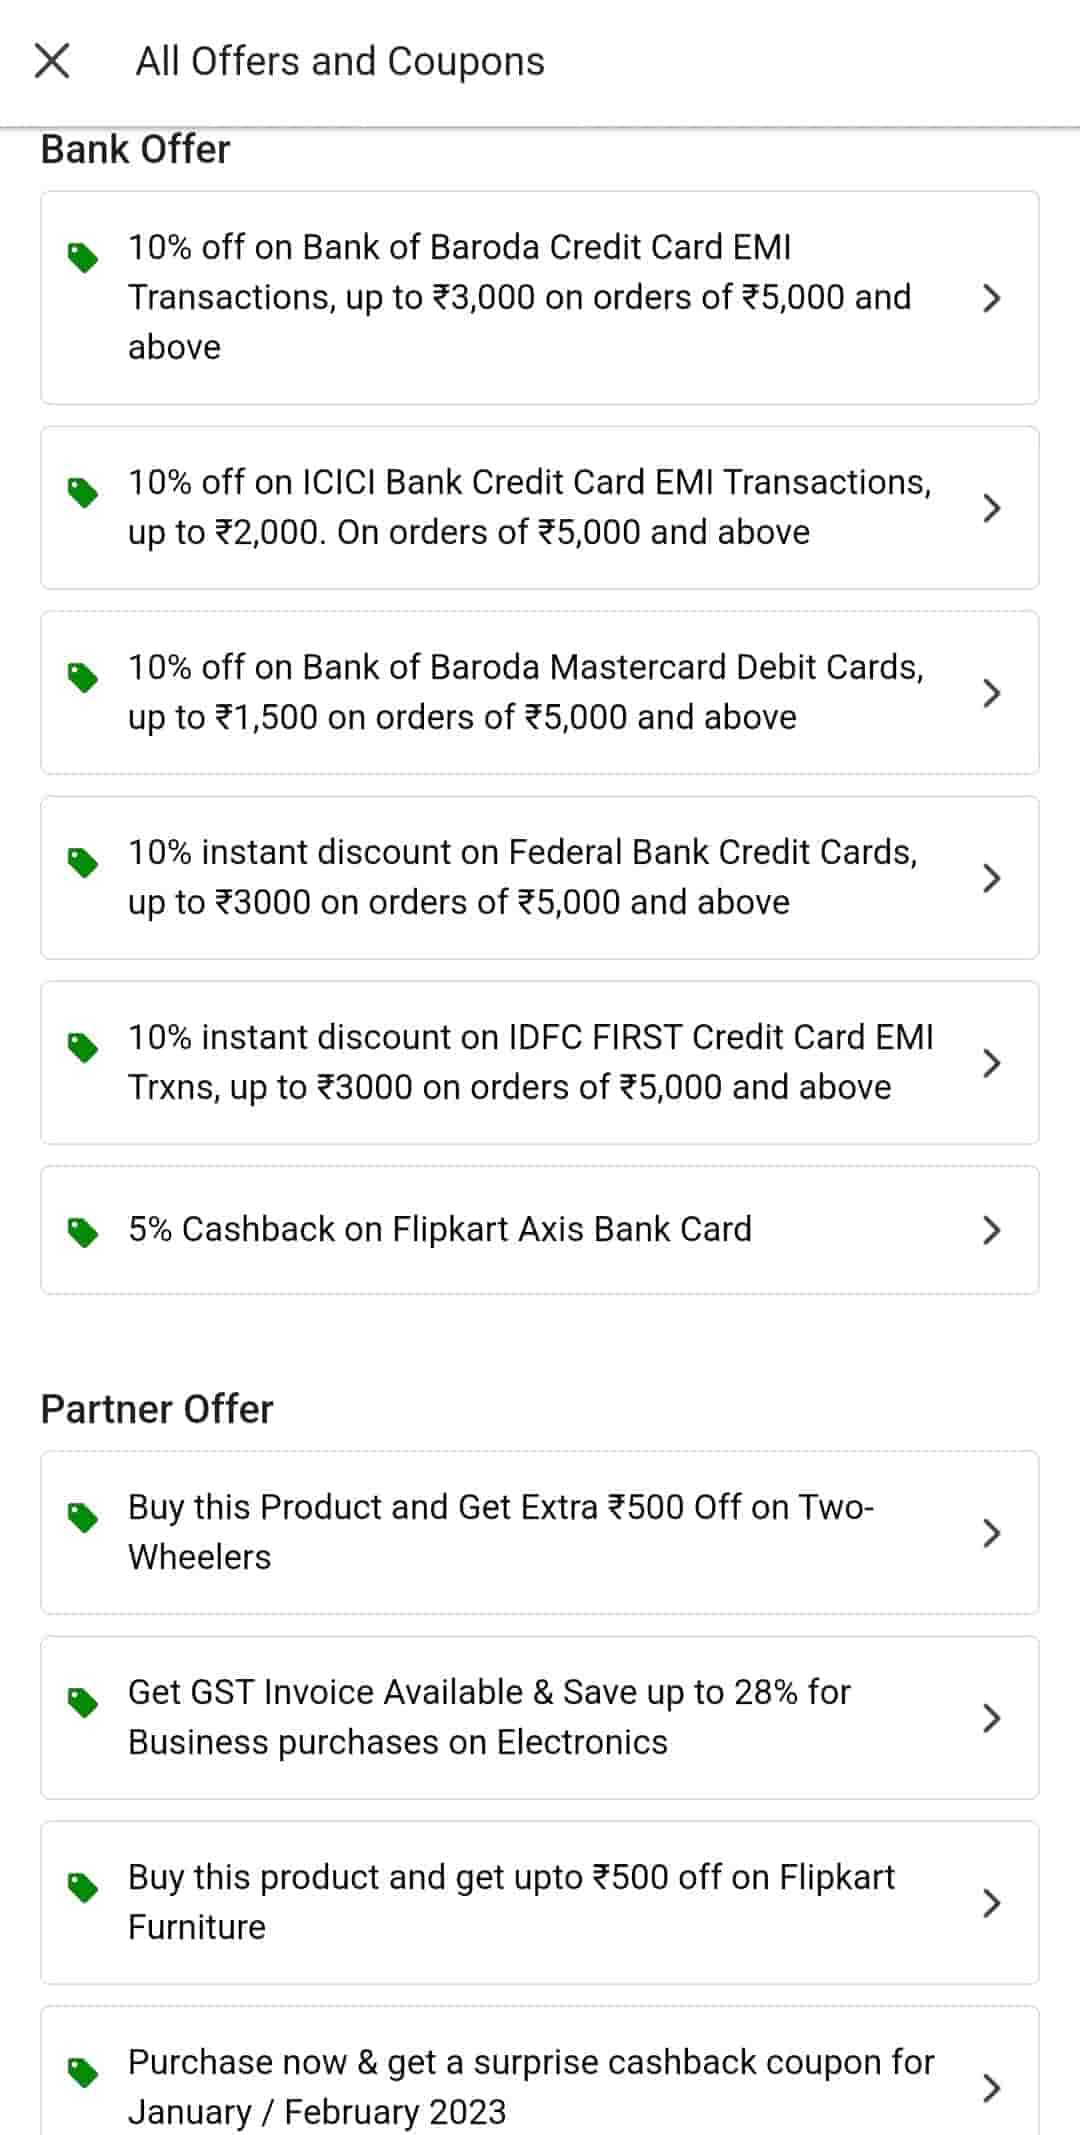View surprise cashback coupon offer for January/February 2023
This screenshot has width=1080, height=2135.
click(530, 2086)
